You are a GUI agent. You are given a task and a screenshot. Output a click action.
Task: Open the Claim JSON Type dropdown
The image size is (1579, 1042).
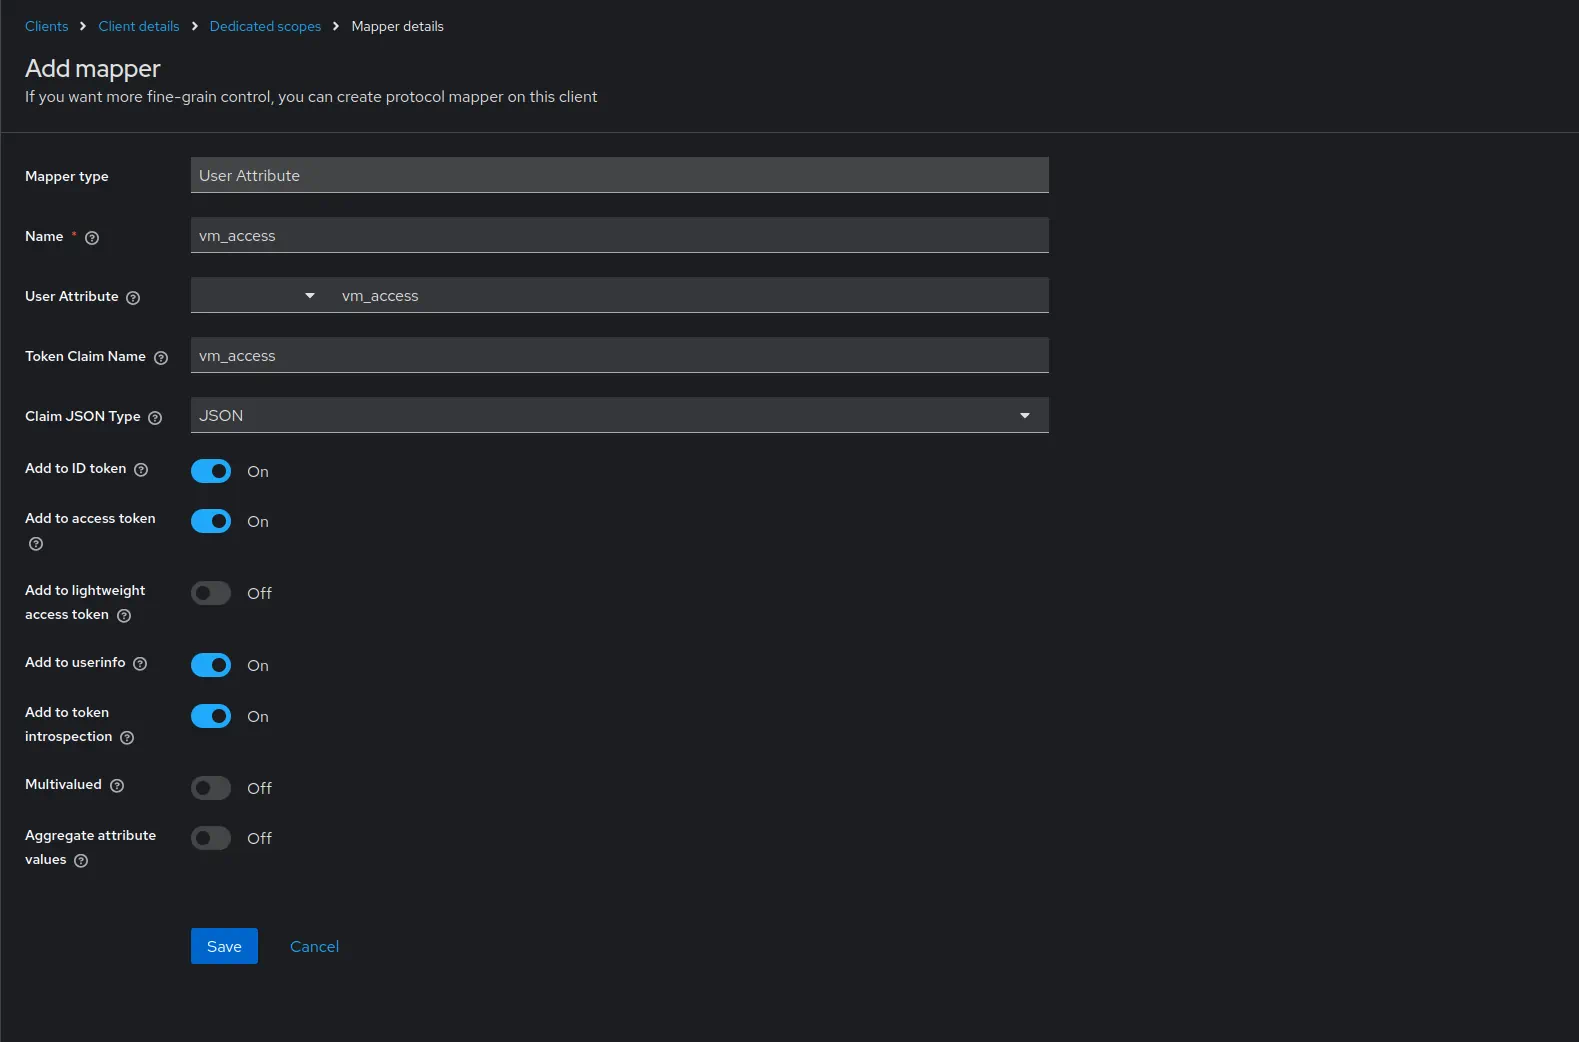619,415
